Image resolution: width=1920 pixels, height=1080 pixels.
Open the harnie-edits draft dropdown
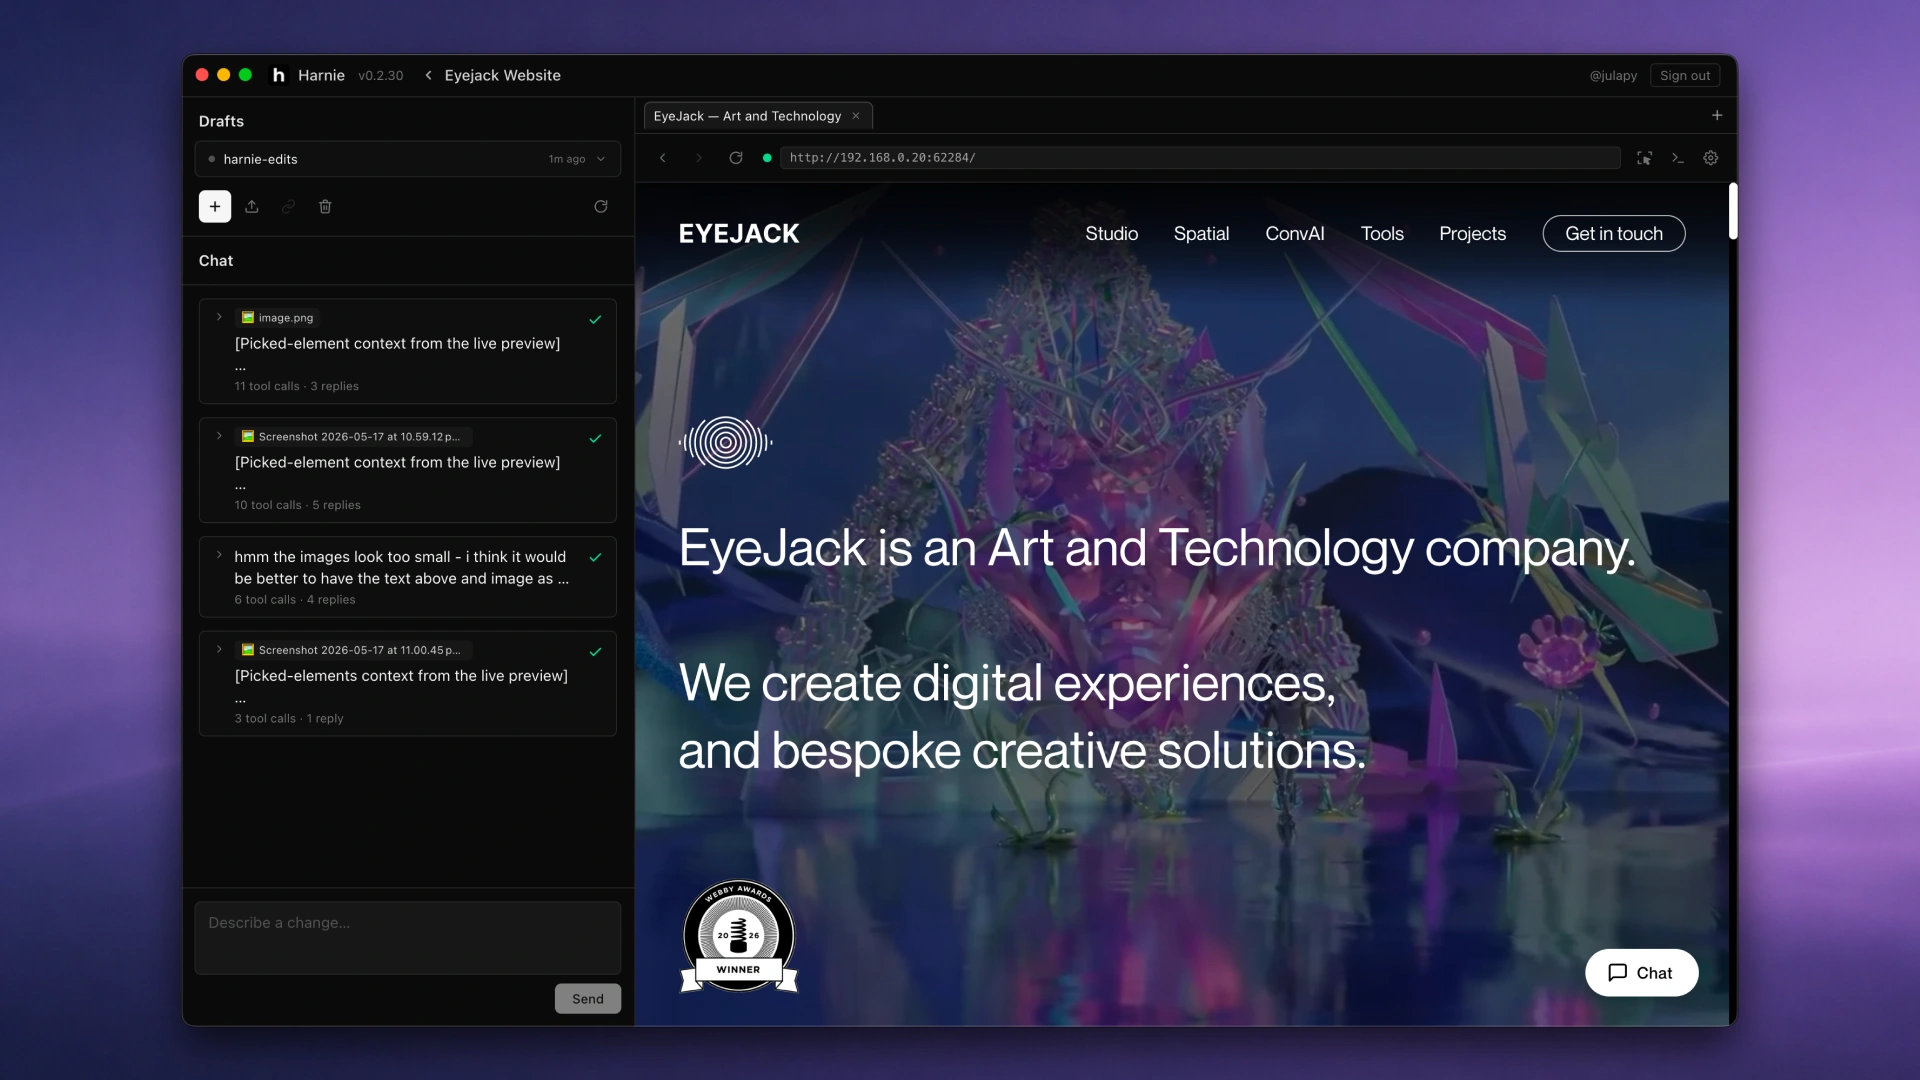[x=408, y=159]
